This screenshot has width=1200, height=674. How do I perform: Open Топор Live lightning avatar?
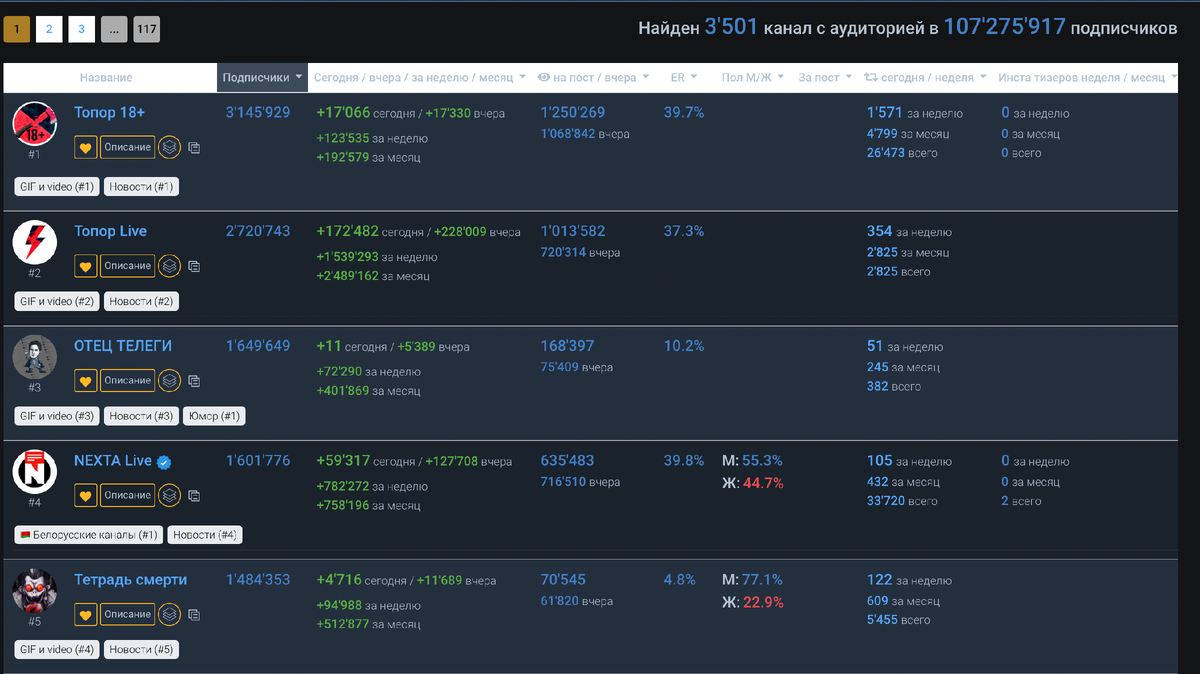(x=34, y=242)
